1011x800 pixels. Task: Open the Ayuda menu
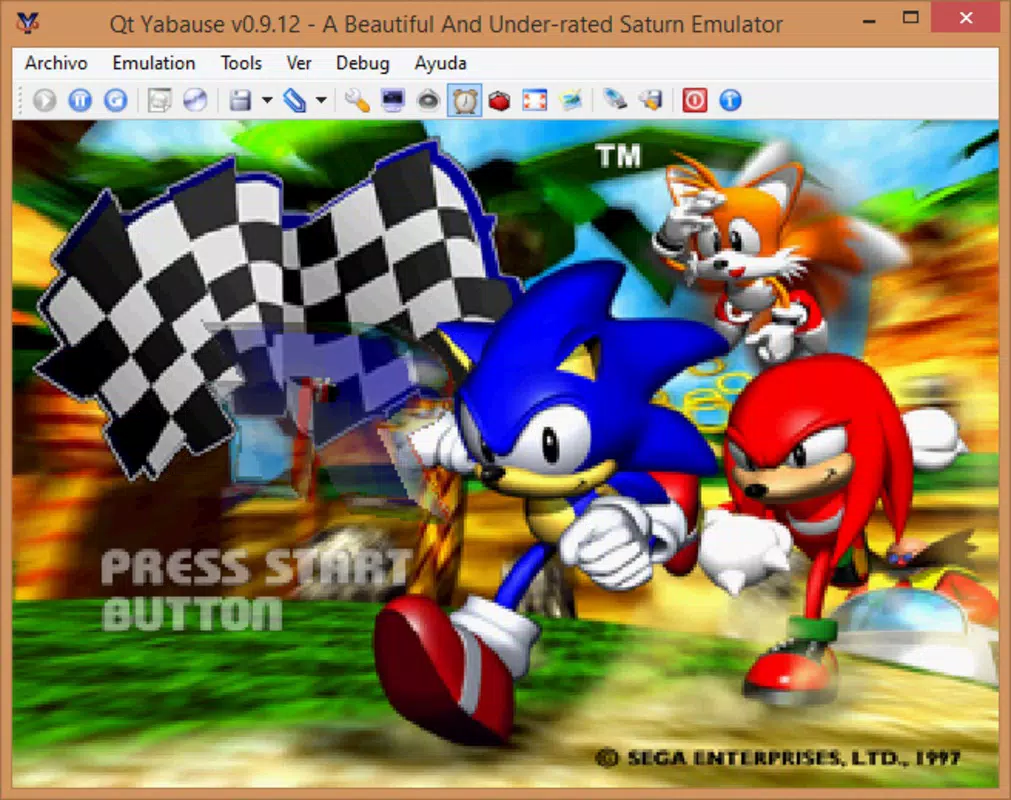tap(440, 63)
